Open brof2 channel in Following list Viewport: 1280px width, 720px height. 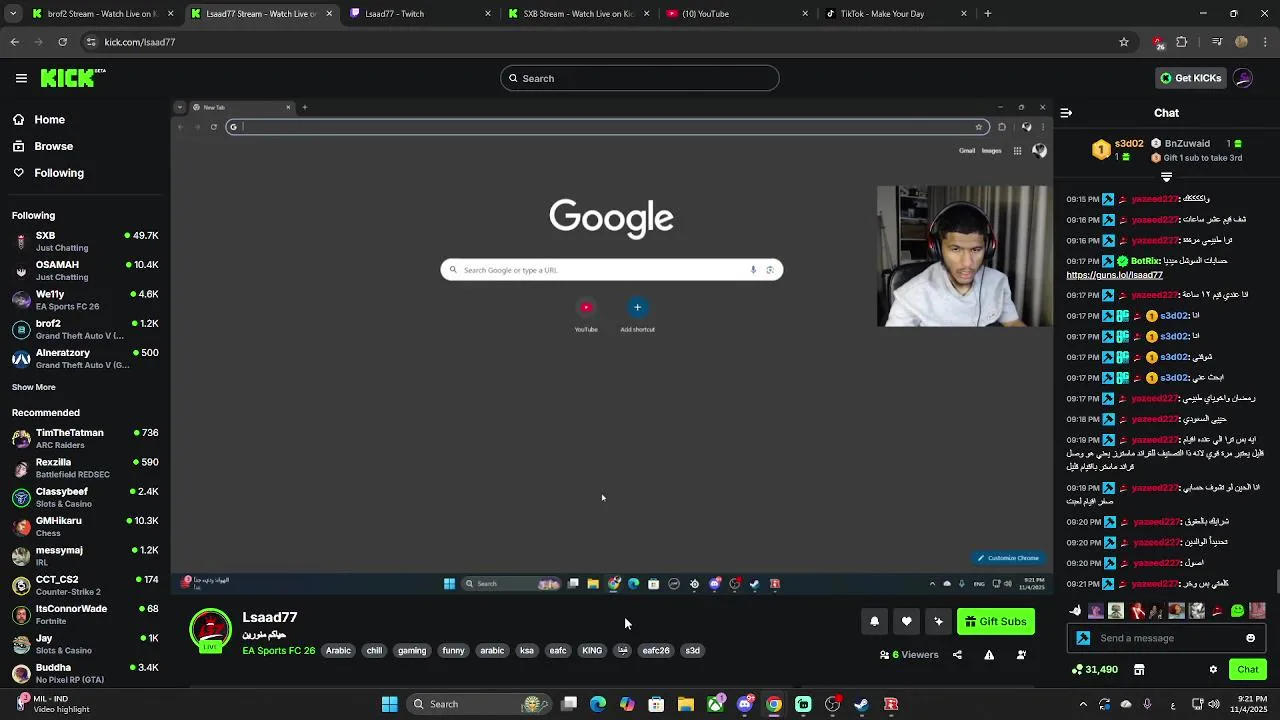click(x=85, y=329)
